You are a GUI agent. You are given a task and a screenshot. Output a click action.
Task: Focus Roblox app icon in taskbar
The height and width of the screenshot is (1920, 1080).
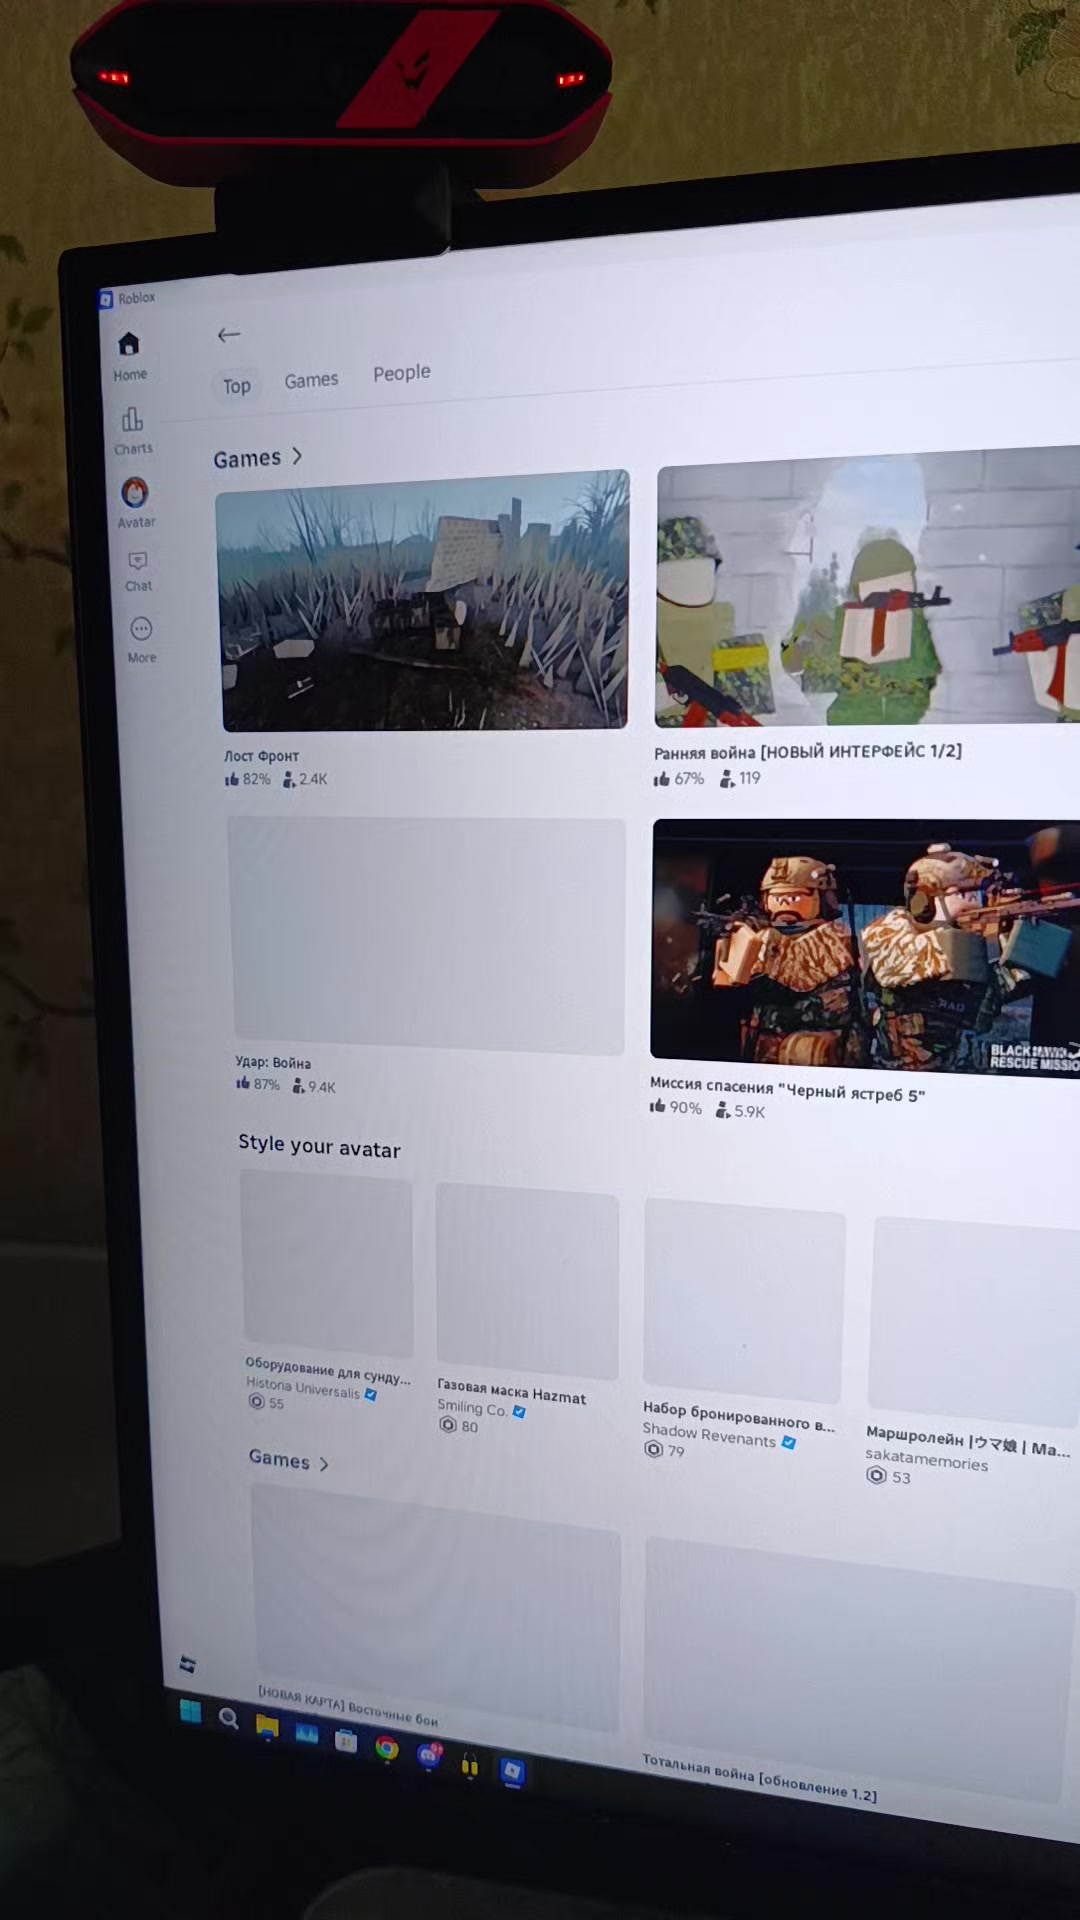point(512,1772)
